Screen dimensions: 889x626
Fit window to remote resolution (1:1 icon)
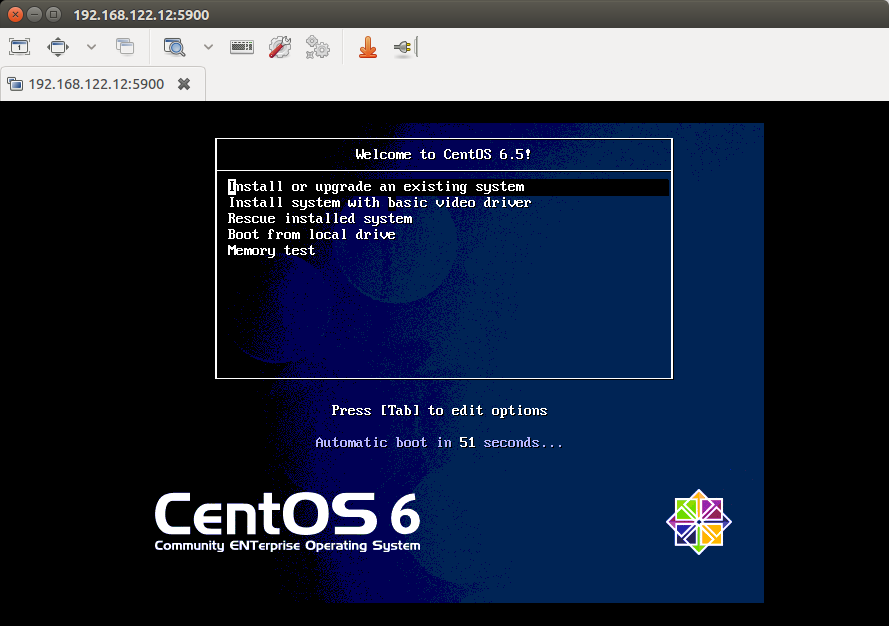coord(20,47)
